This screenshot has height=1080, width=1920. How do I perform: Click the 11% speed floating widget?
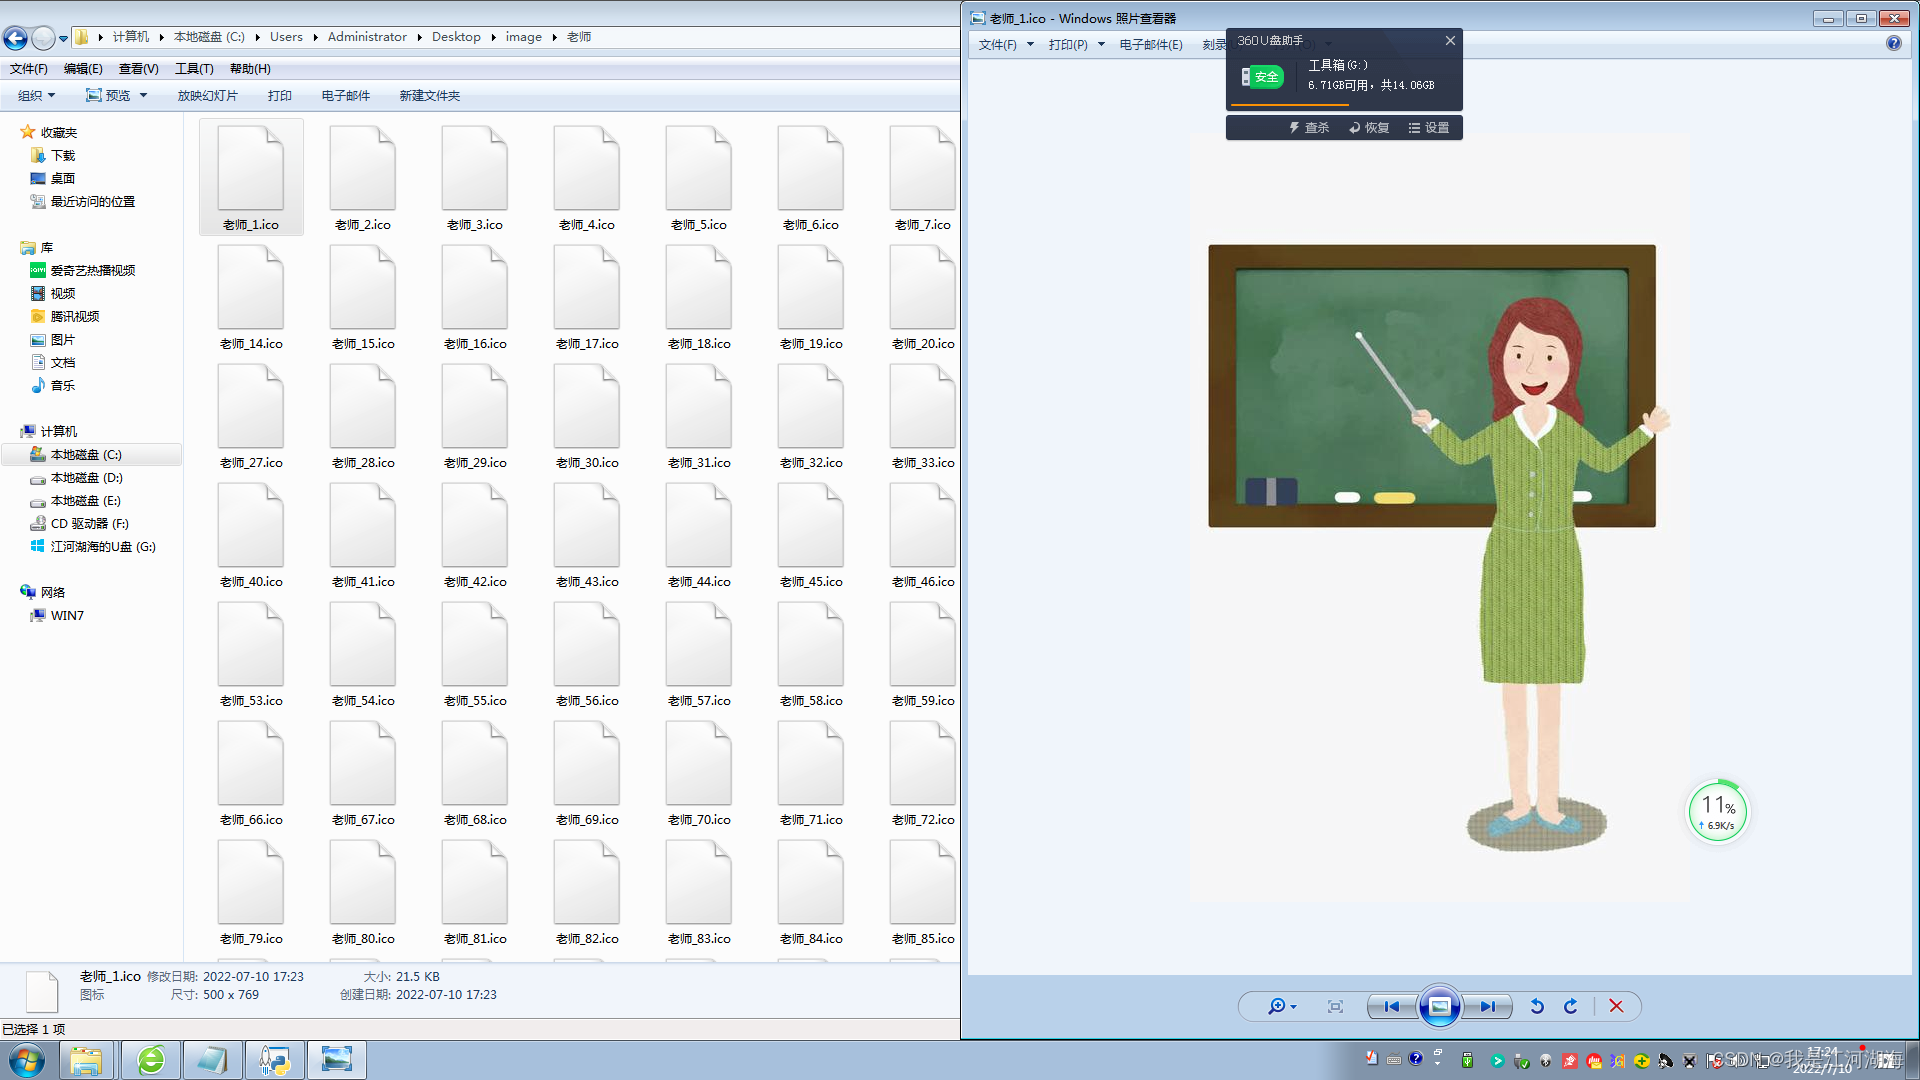[1718, 812]
